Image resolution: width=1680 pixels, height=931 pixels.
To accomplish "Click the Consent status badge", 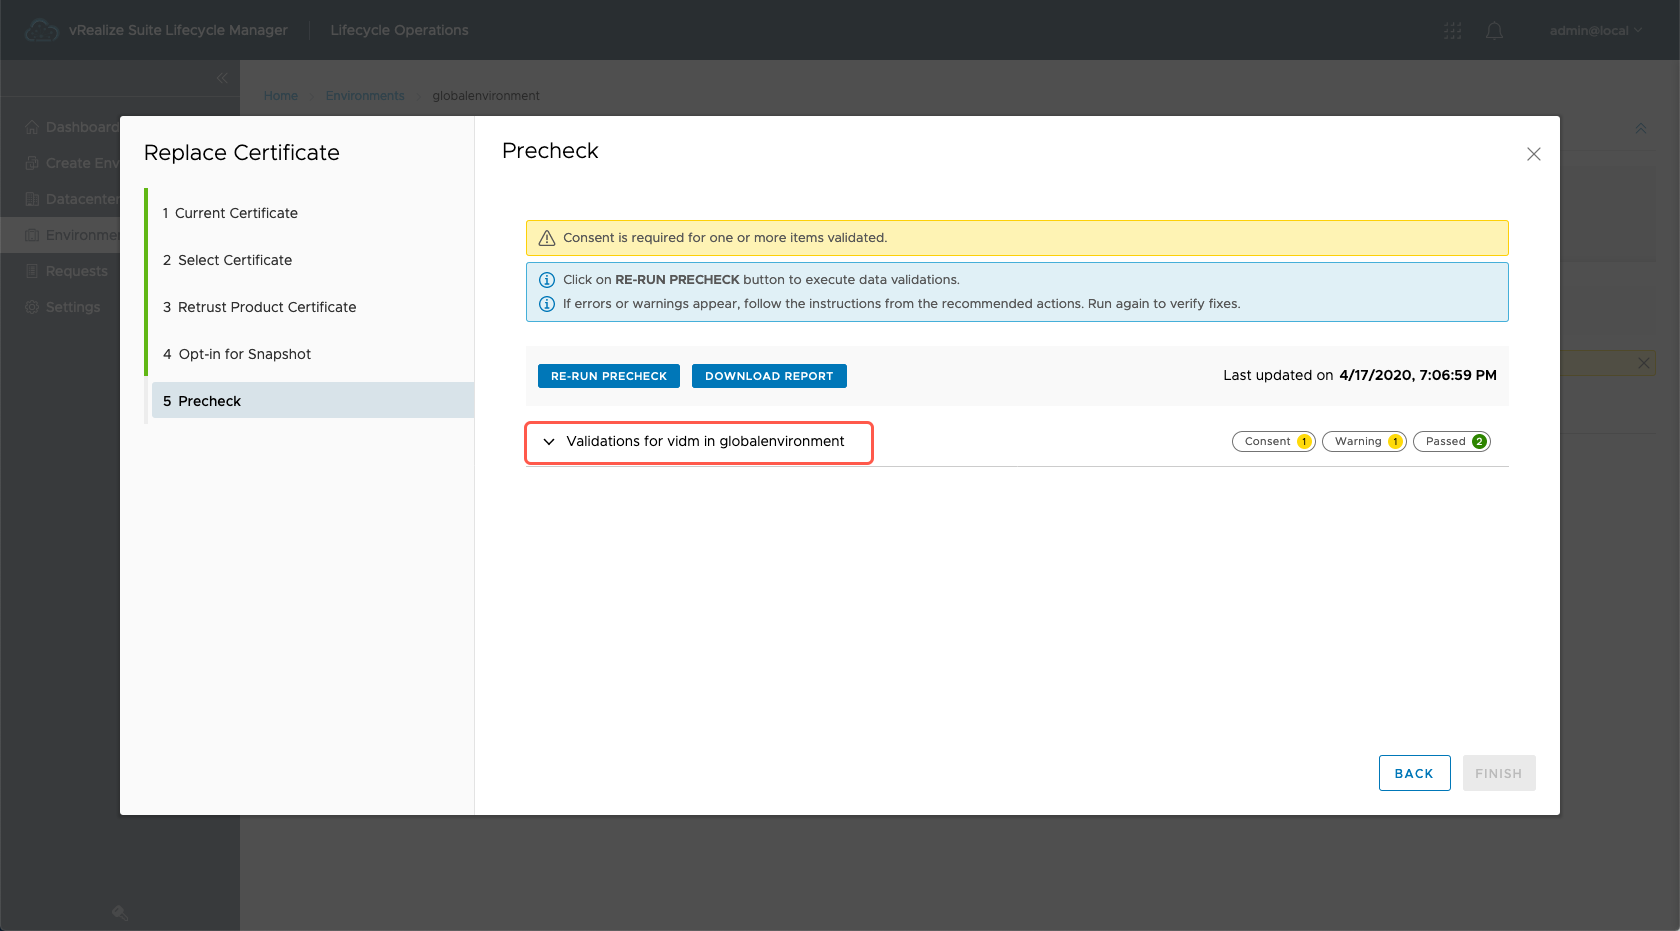I will 1273,442.
